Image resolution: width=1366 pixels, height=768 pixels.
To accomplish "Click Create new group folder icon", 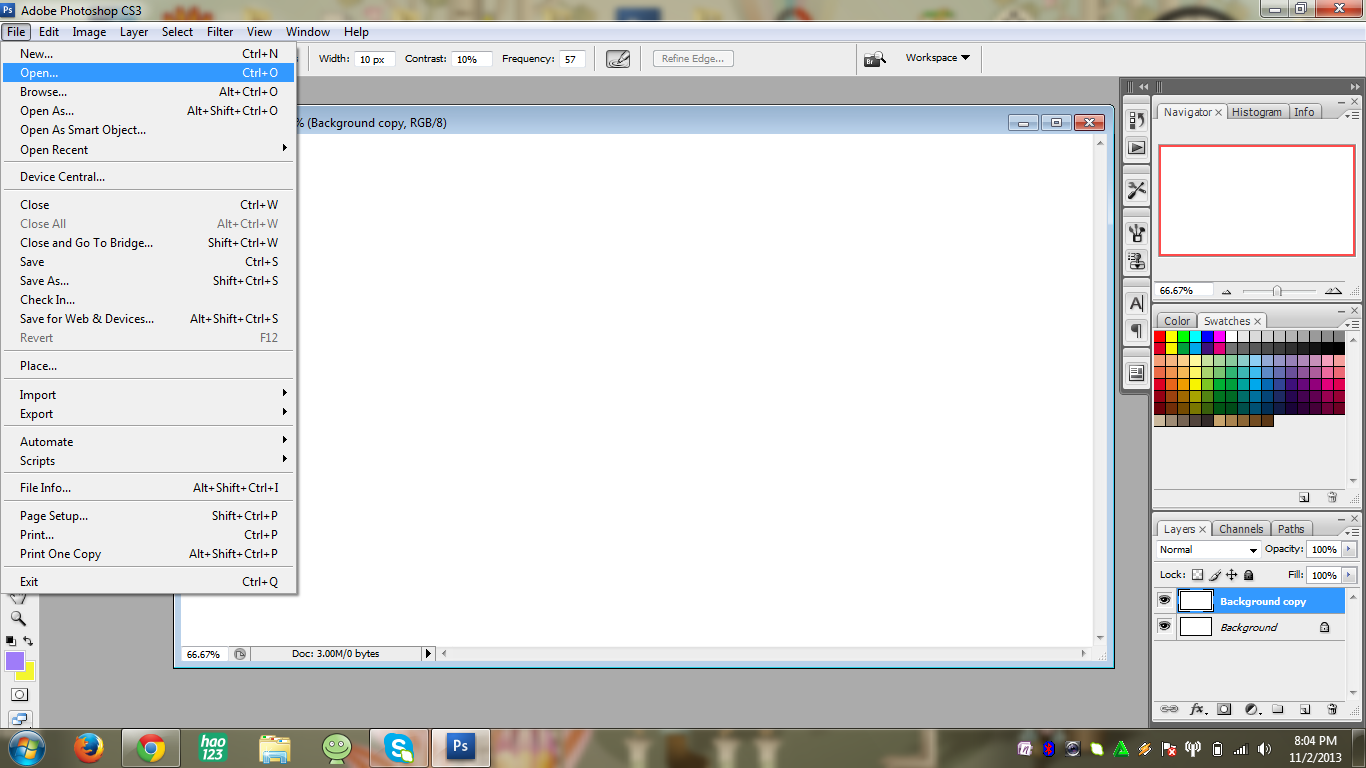I will (1278, 709).
